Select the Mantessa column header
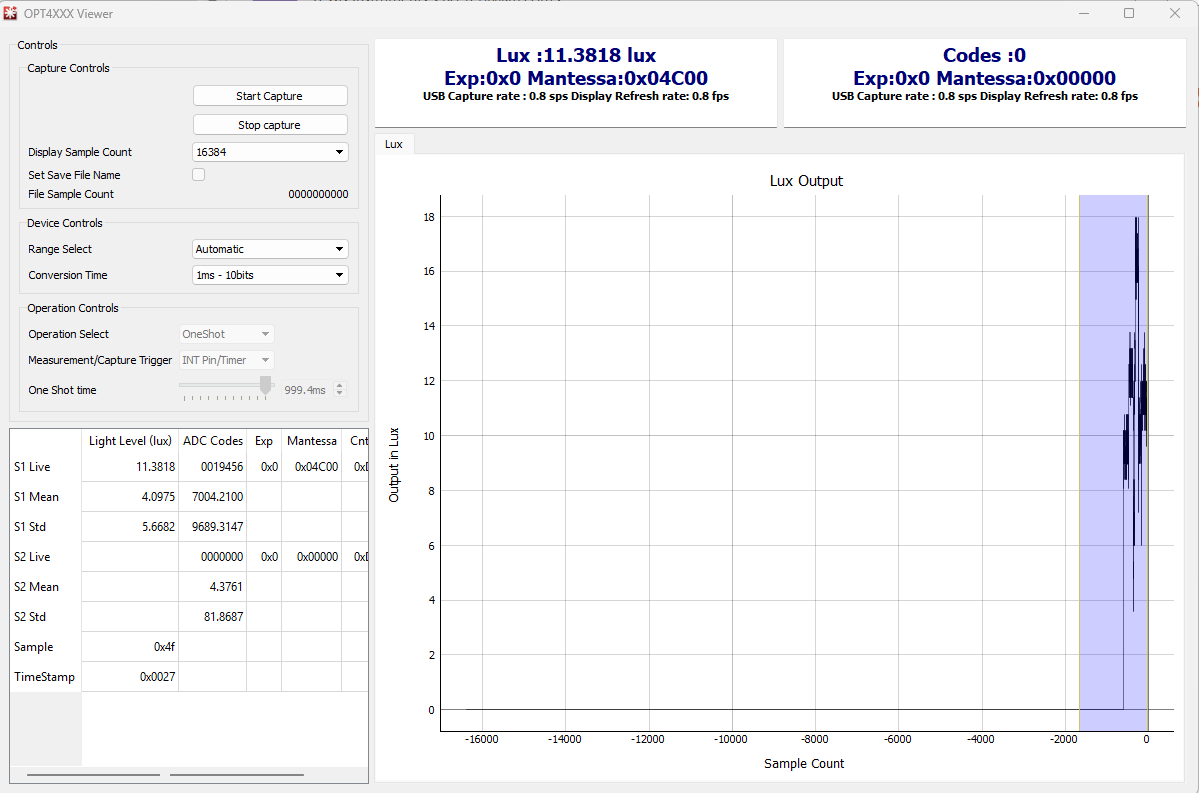Image resolution: width=1199 pixels, height=793 pixels. [x=311, y=440]
